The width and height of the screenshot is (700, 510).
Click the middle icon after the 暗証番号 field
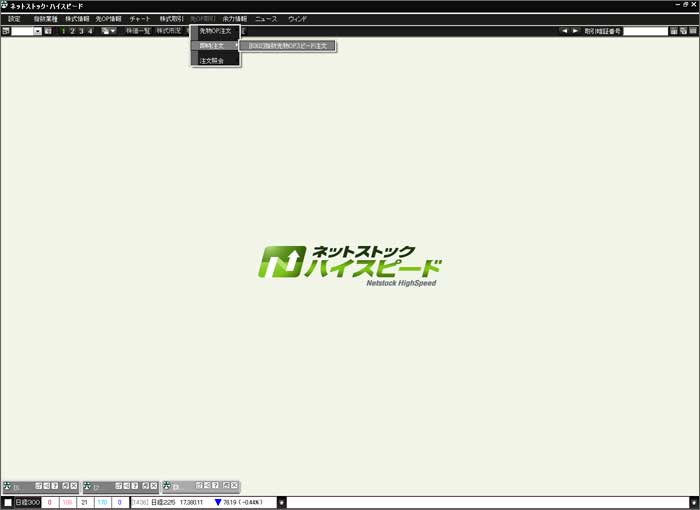[683, 31]
